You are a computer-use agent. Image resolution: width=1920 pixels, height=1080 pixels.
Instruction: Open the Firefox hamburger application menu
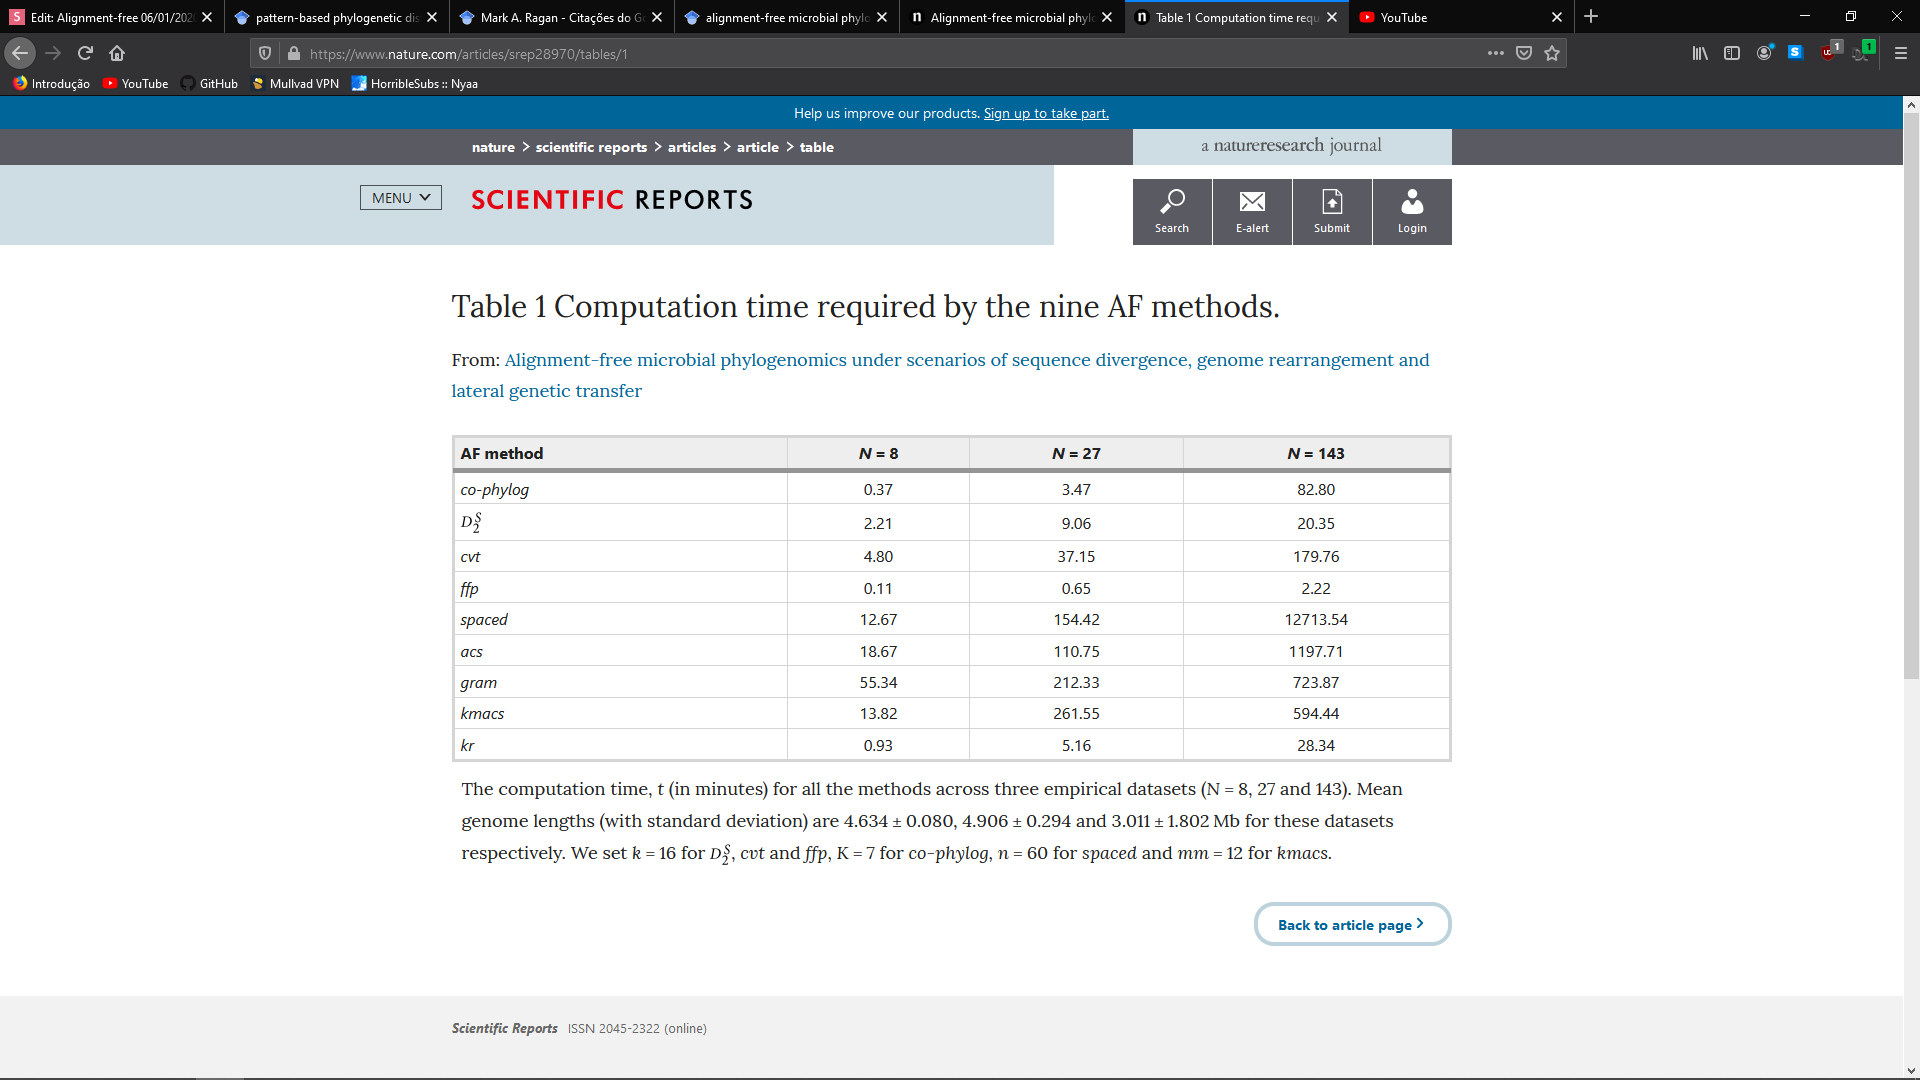[1900, 53]
